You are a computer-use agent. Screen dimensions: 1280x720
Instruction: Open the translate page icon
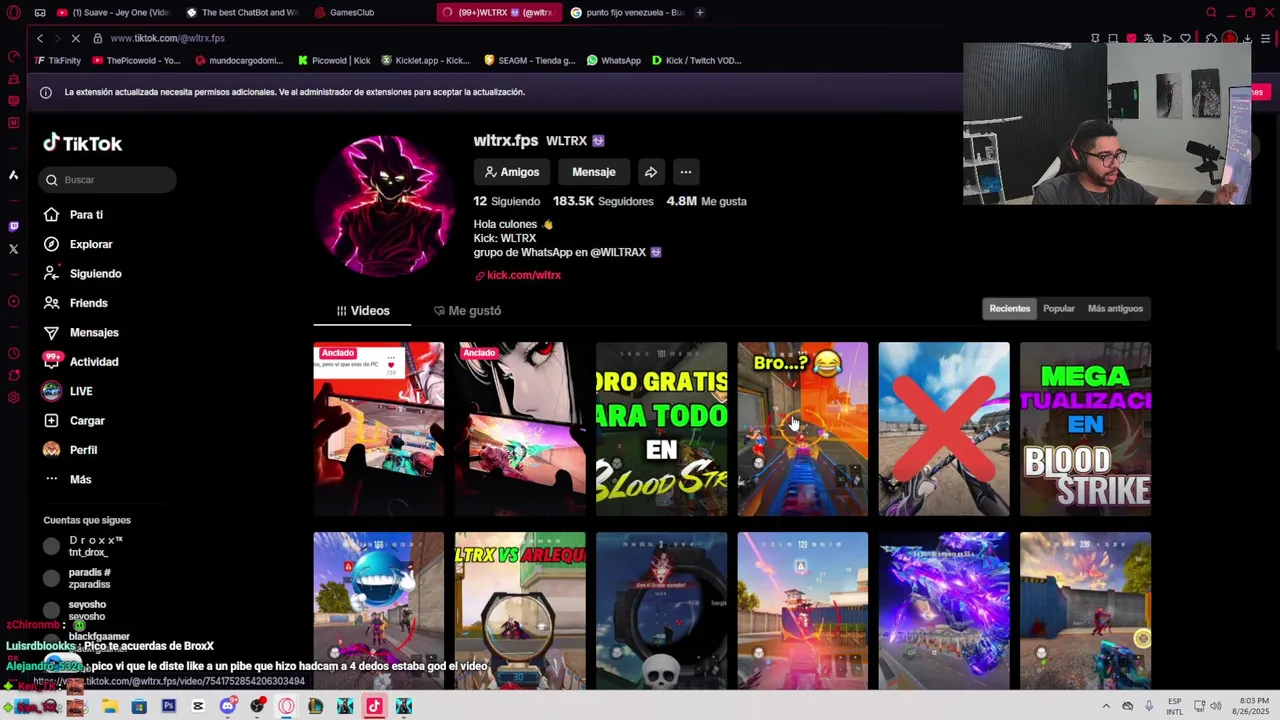(1149, 38)
